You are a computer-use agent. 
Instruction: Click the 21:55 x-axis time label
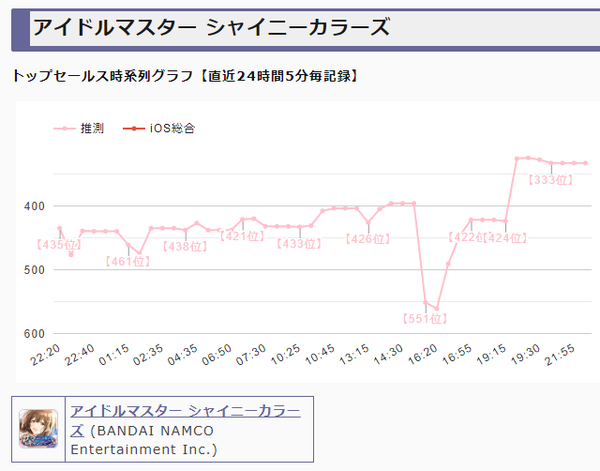[x=560, y=355]
